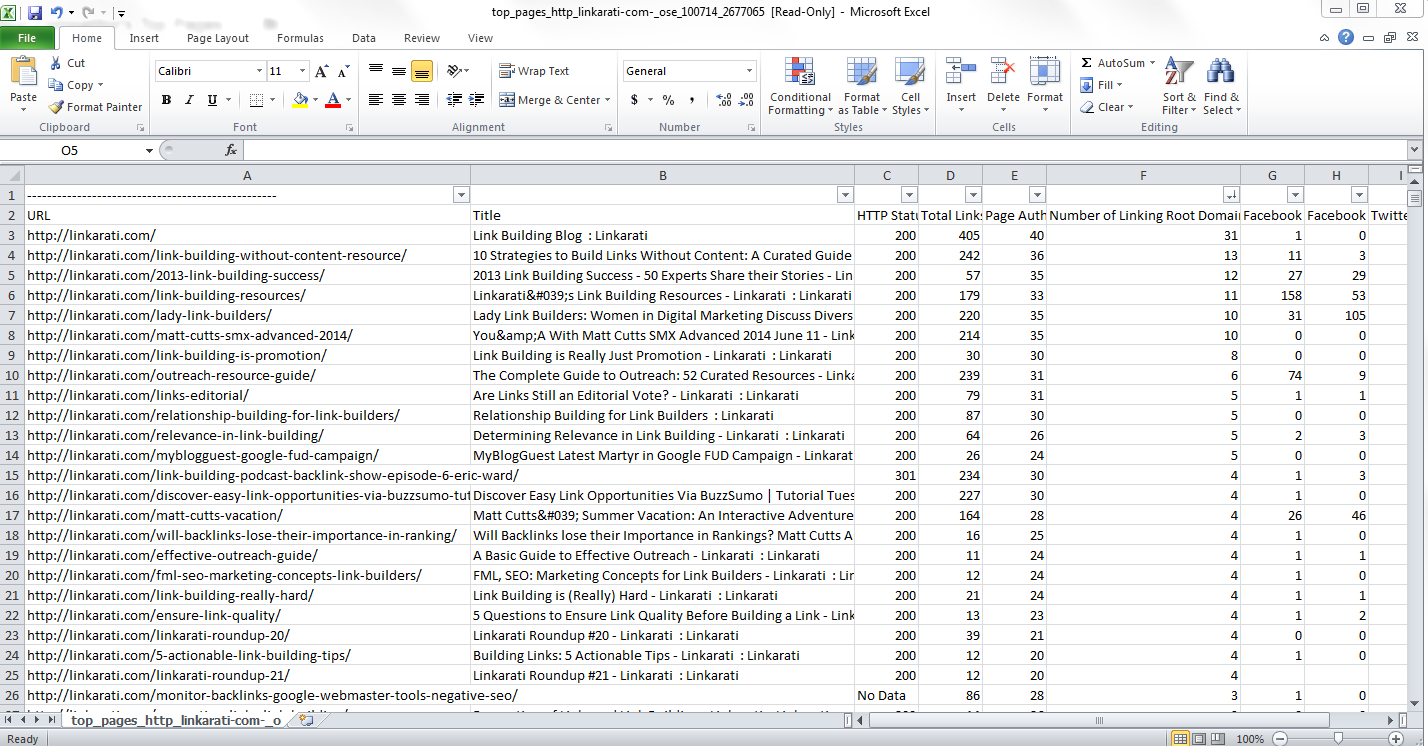
Task: Toggle Align Text Right
Action: pyautogui.click(x=422, y=100)
